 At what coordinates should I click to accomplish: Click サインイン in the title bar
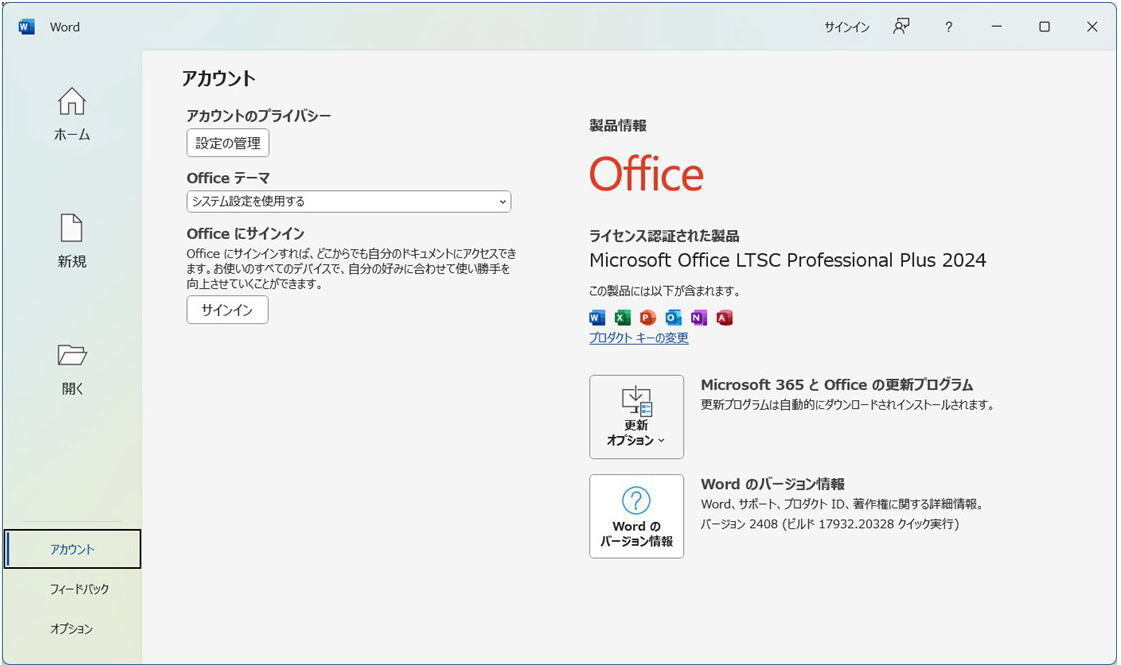846,27
